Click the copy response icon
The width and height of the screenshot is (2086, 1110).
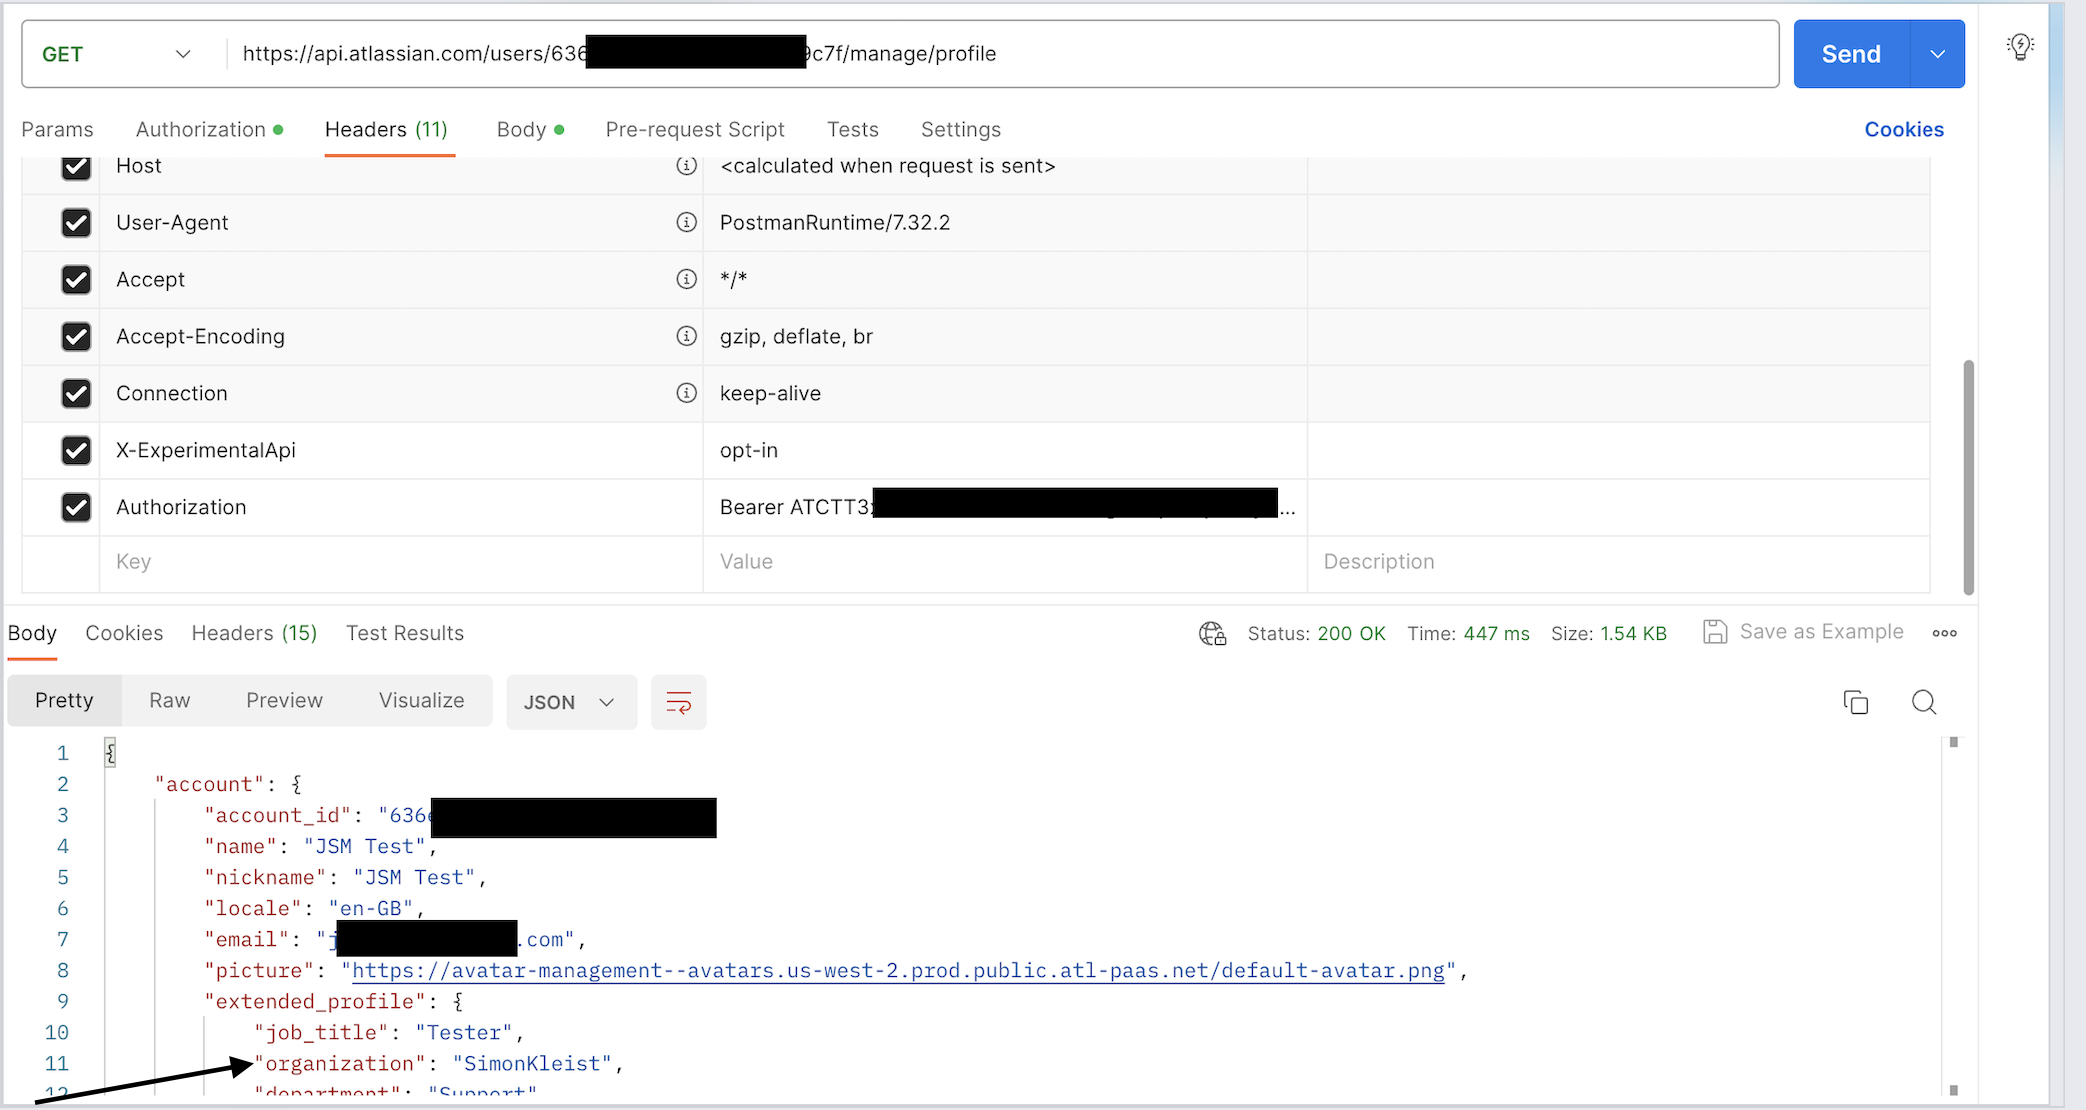[x=1856, y=702]
